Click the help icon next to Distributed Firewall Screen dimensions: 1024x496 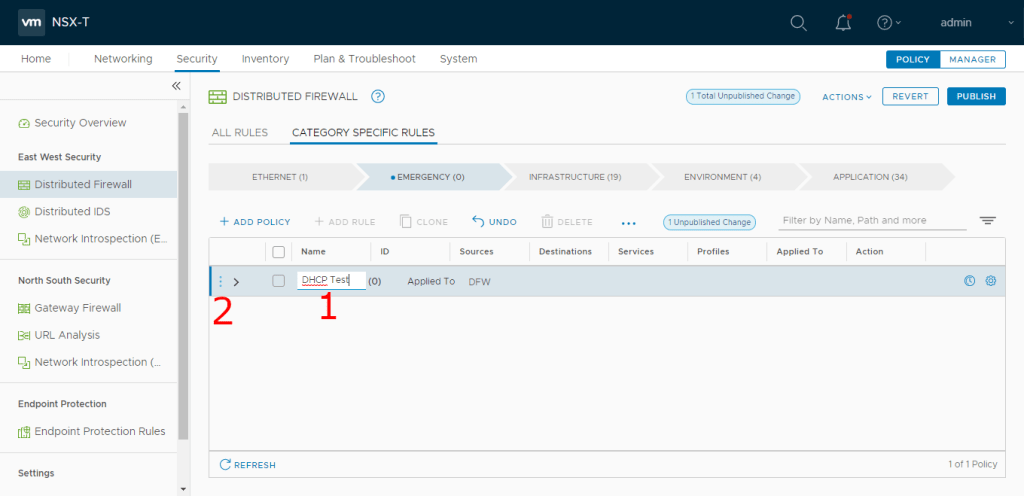378,96
